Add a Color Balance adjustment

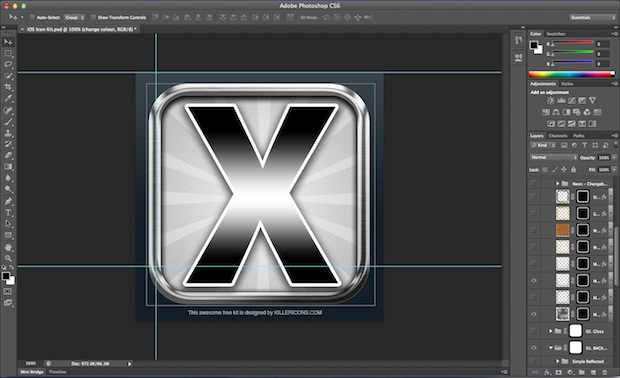pos(556,112)
